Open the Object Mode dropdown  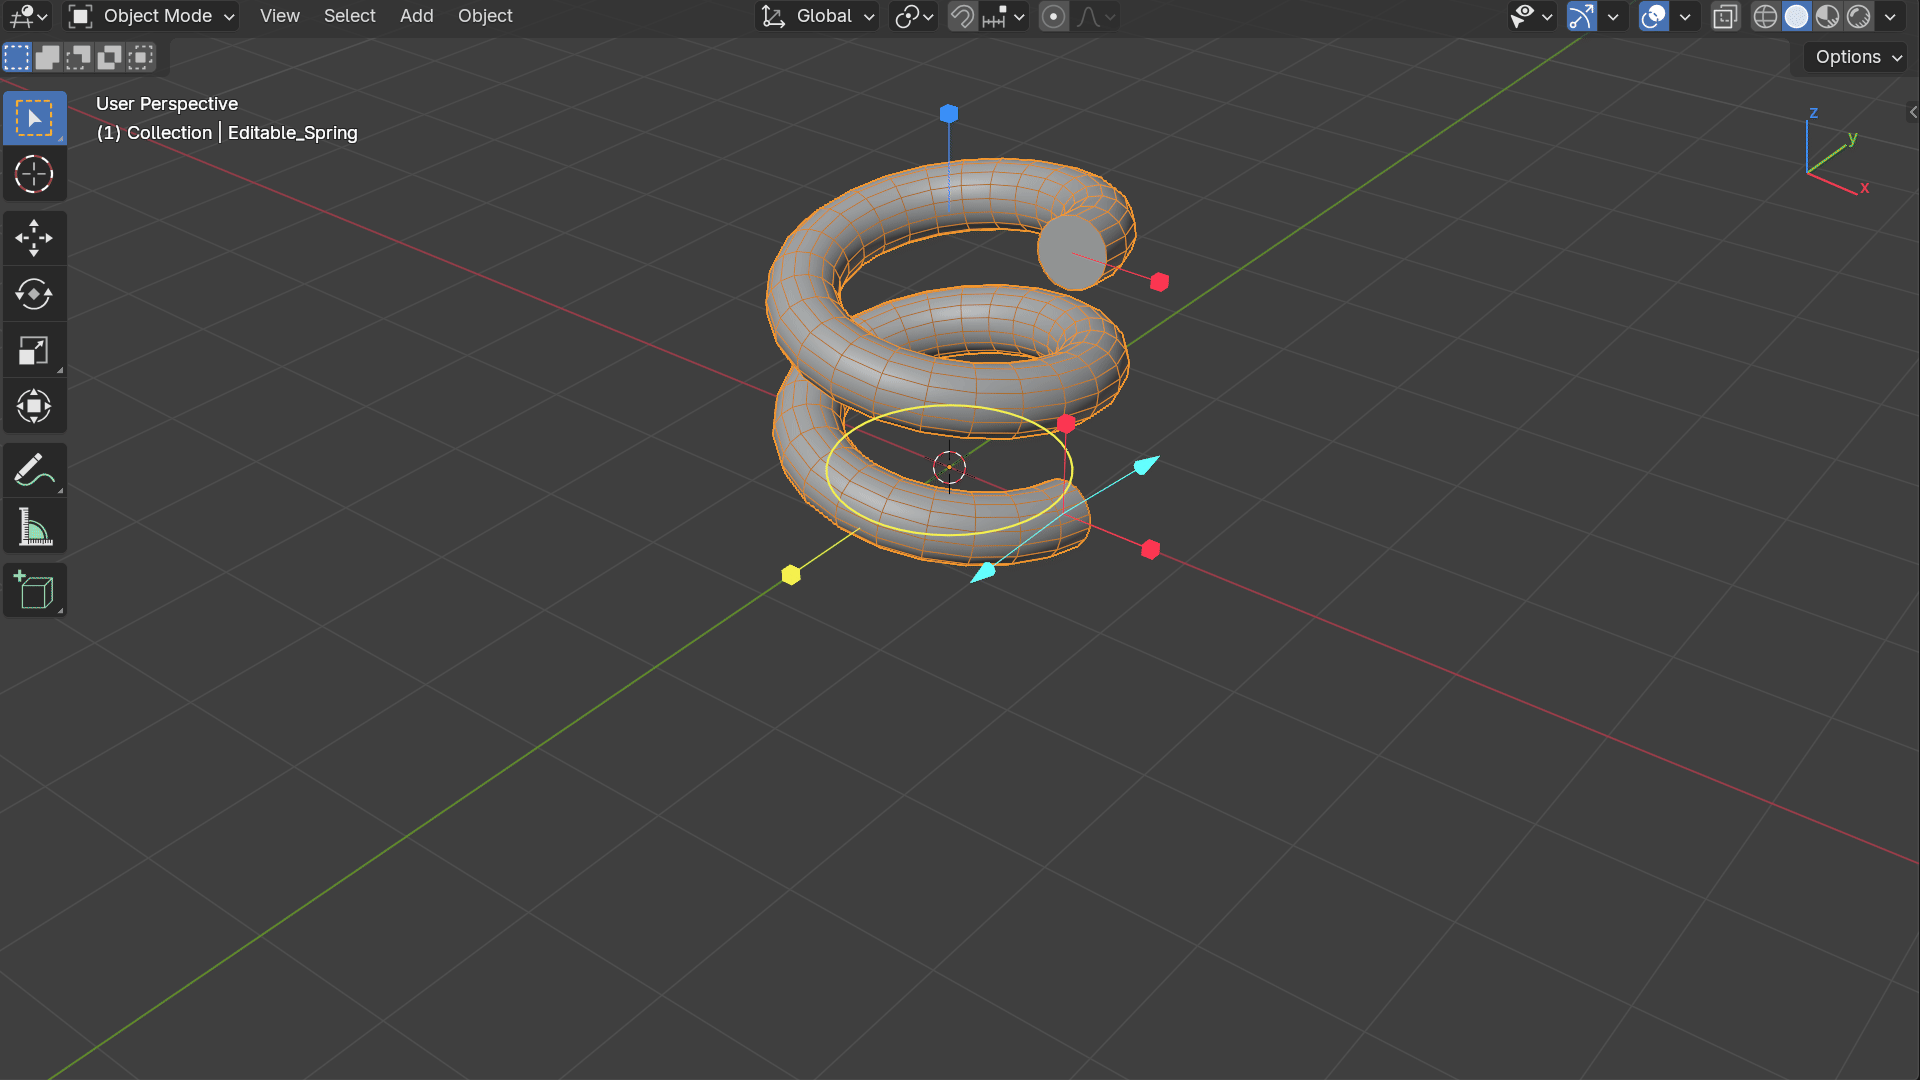click(152, 16)
